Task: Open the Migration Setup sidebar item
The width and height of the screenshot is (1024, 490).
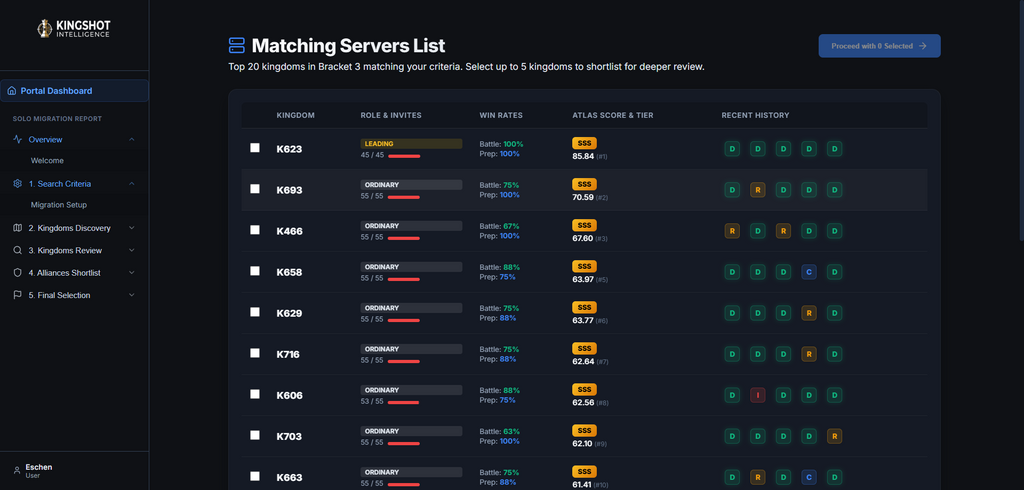Action: coord(59,205)
